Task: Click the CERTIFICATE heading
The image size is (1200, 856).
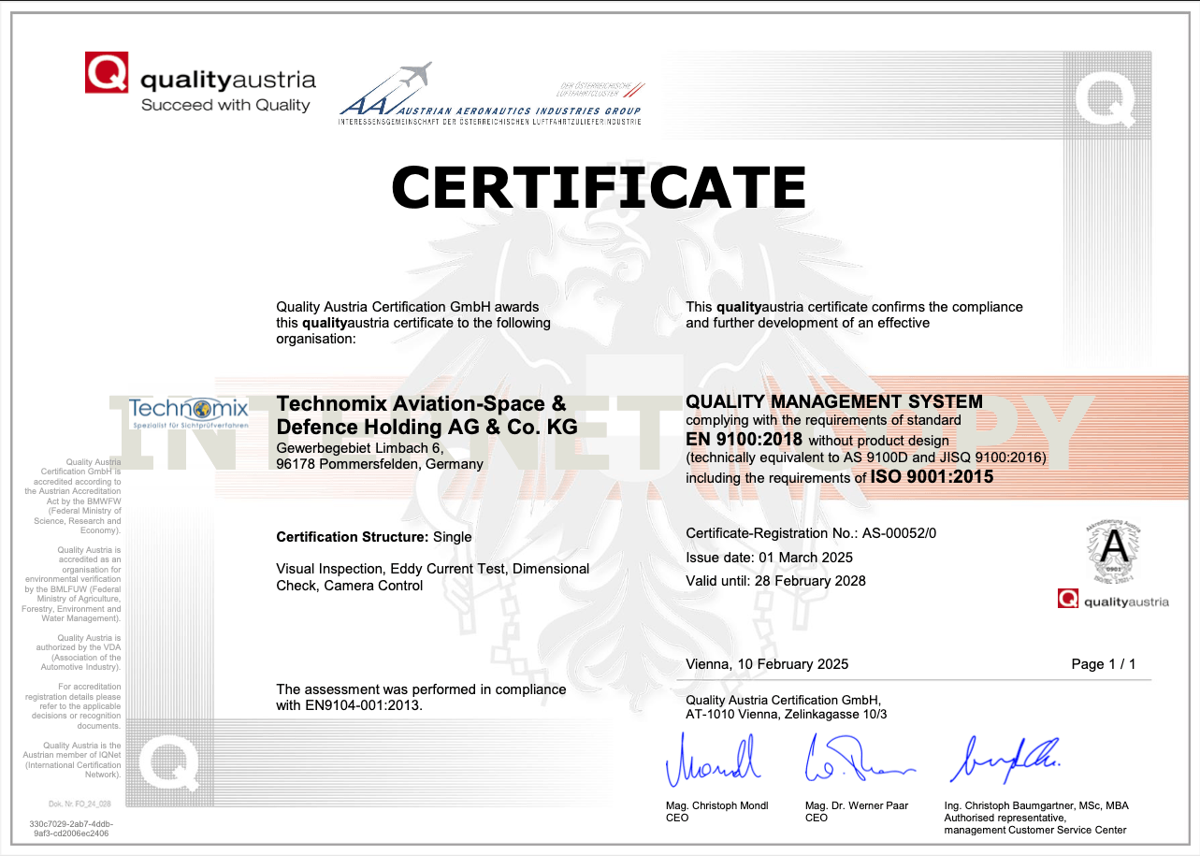Action: pyautogui.click(x=598, y=186)
